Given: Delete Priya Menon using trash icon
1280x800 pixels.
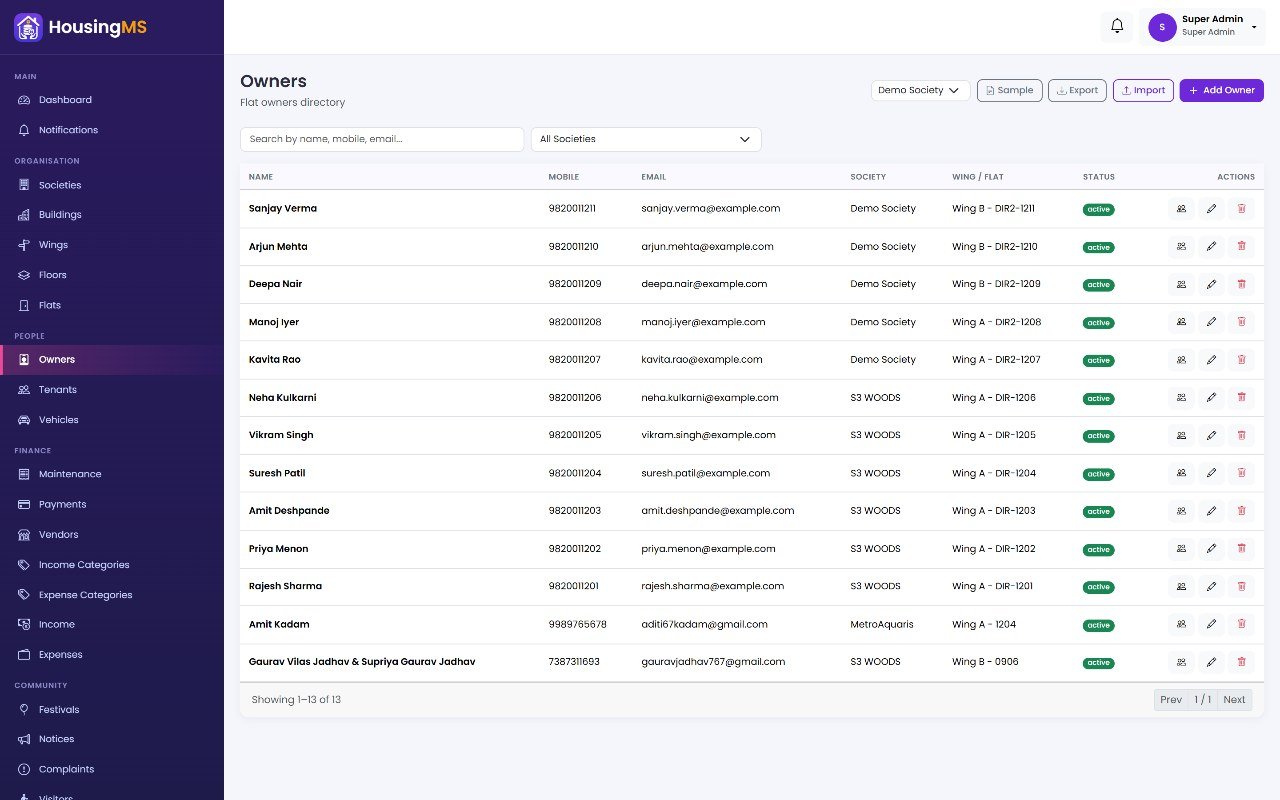Looking at the screenshot, I should tap(1241, 549).
